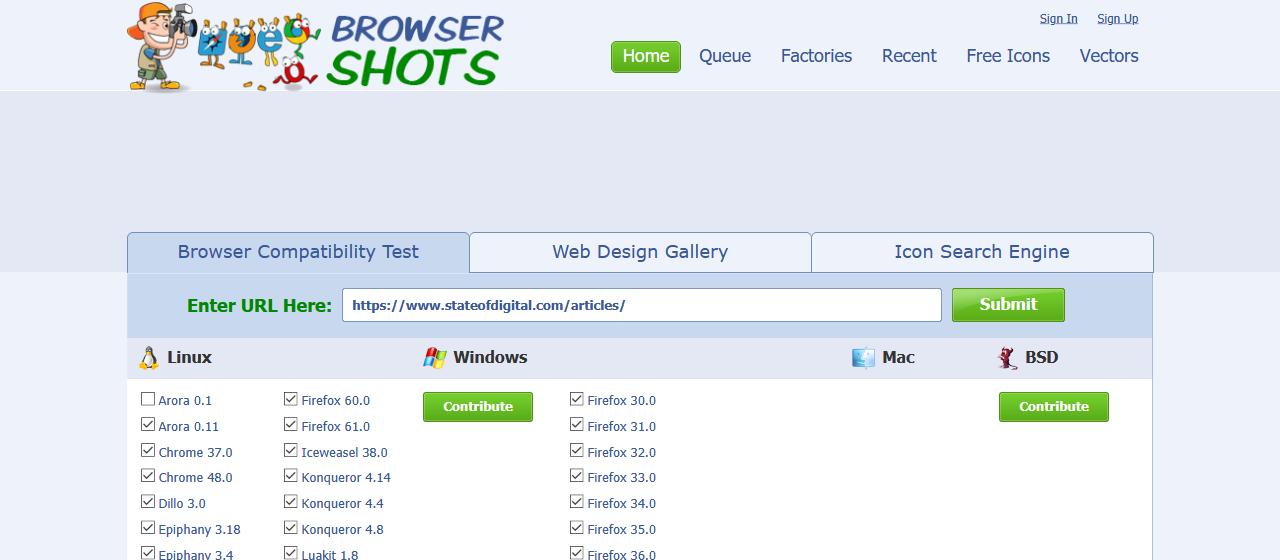Click the Sign In link
Image resolution: width=1280 pixels, height=560 pixels.
coord(1058,18)
